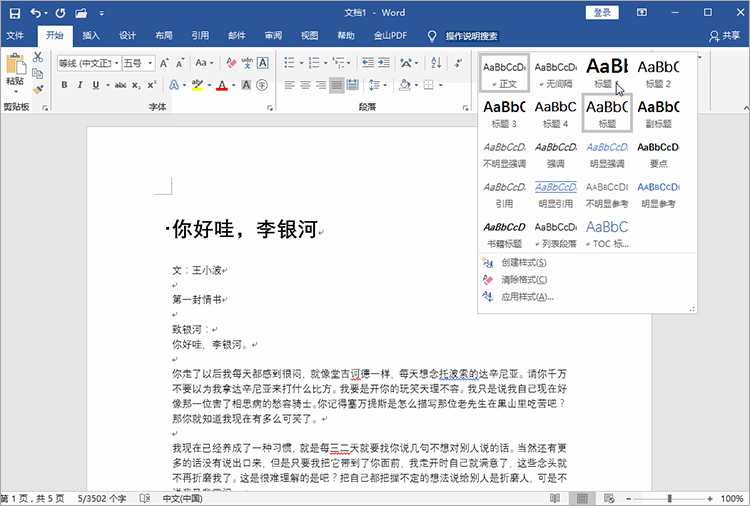Open the font dialog launcher
Image resolution: width=750 pixels, height=506 pixels.
click(x=270, y=108)
